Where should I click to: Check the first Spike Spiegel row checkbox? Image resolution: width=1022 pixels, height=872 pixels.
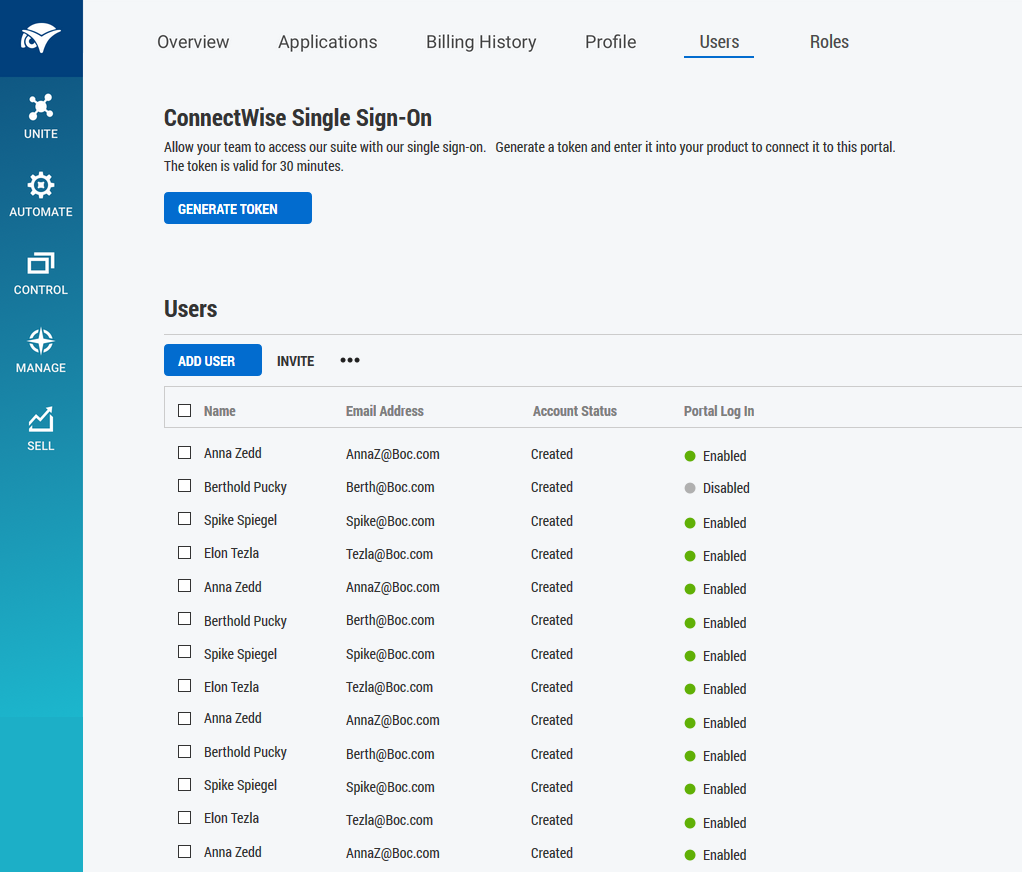[184, 519]
